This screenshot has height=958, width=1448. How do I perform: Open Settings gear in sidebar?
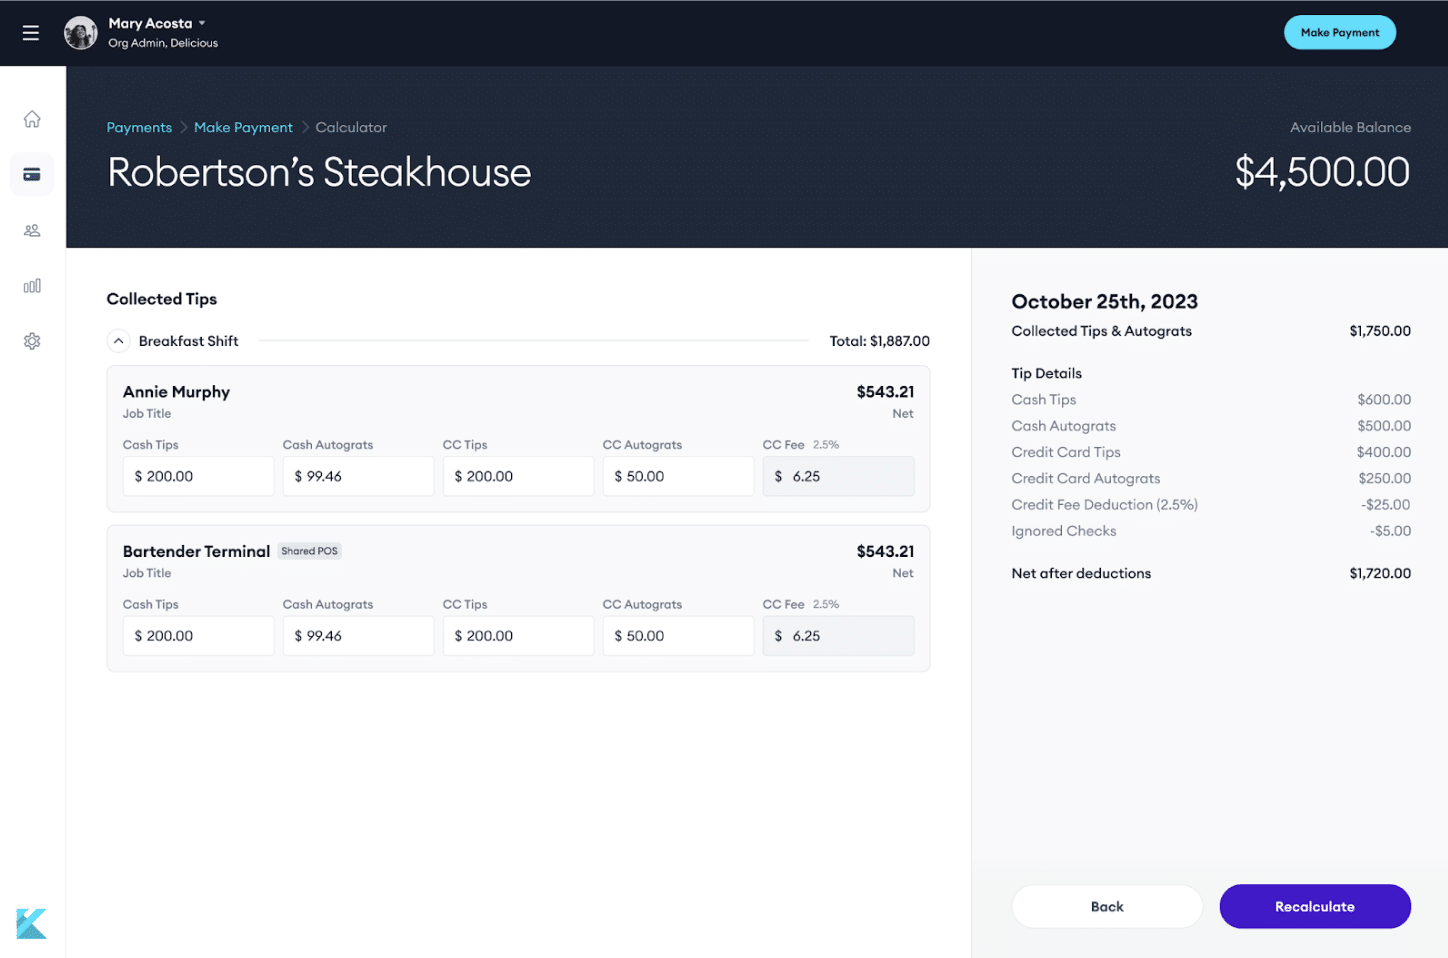[32, 341]
